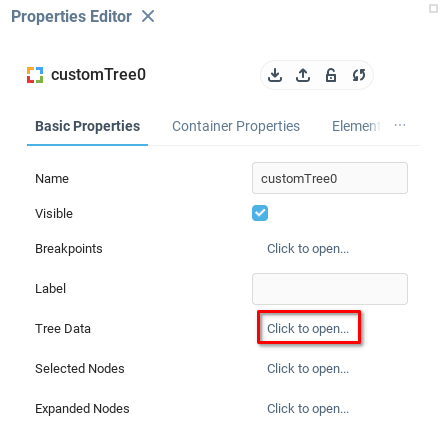Image resolution: width=442 pixels, height=425 pixels.
Task: Click the upload/export properties icon
Action: point(303,75)
